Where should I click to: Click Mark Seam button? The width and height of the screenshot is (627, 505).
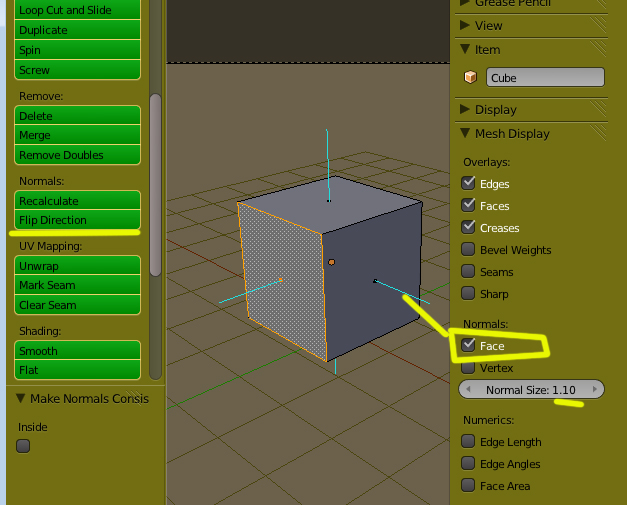click(x=77, y=285)
